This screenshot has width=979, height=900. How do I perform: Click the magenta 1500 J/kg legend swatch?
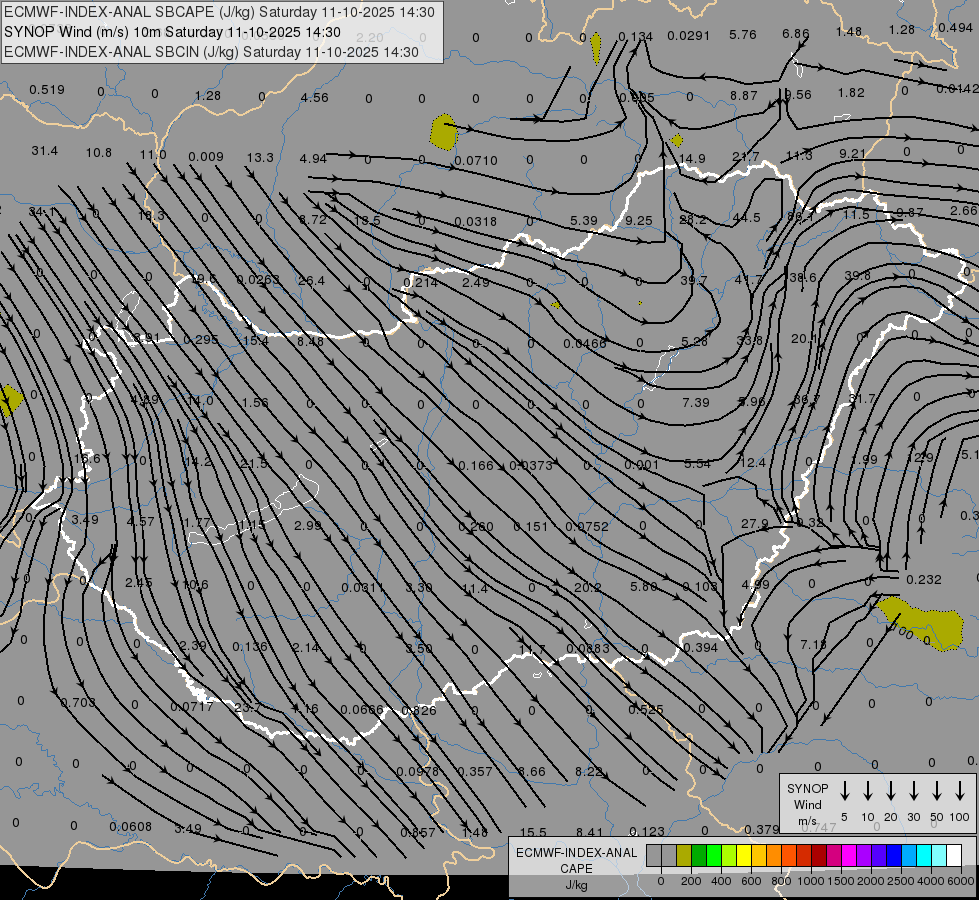click(x=848, y=855)
